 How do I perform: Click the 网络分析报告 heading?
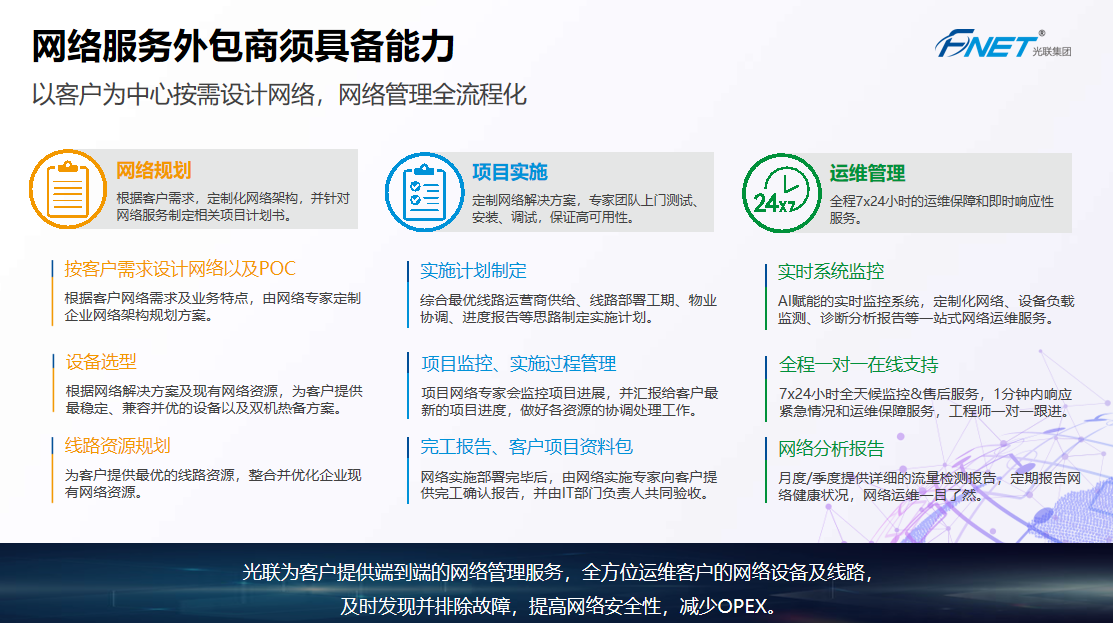pos(831,447)
